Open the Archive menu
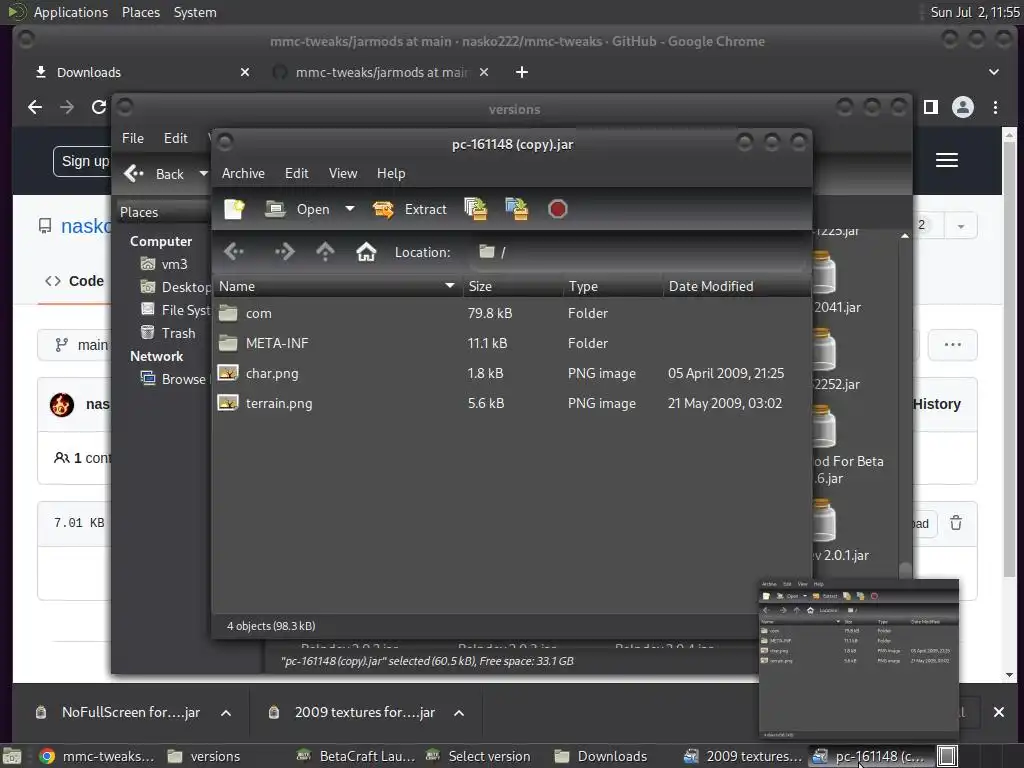 tap(243, 173)
